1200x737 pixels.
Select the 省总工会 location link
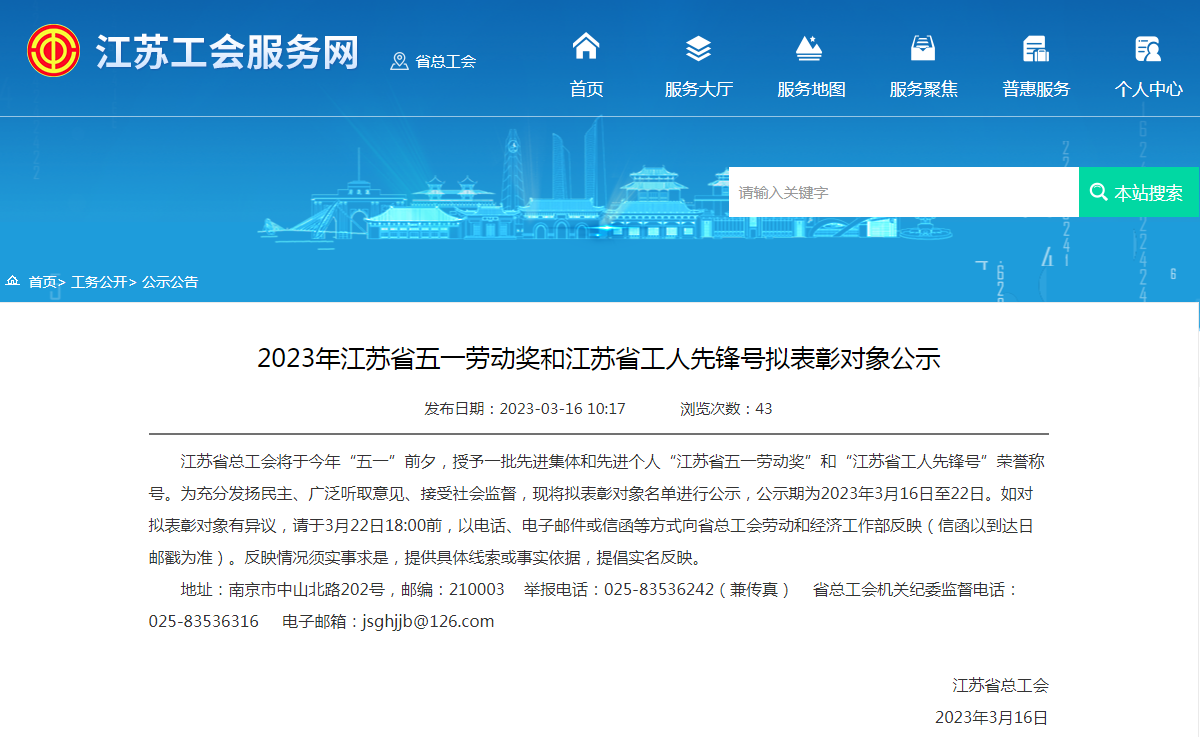pos(445,61)
